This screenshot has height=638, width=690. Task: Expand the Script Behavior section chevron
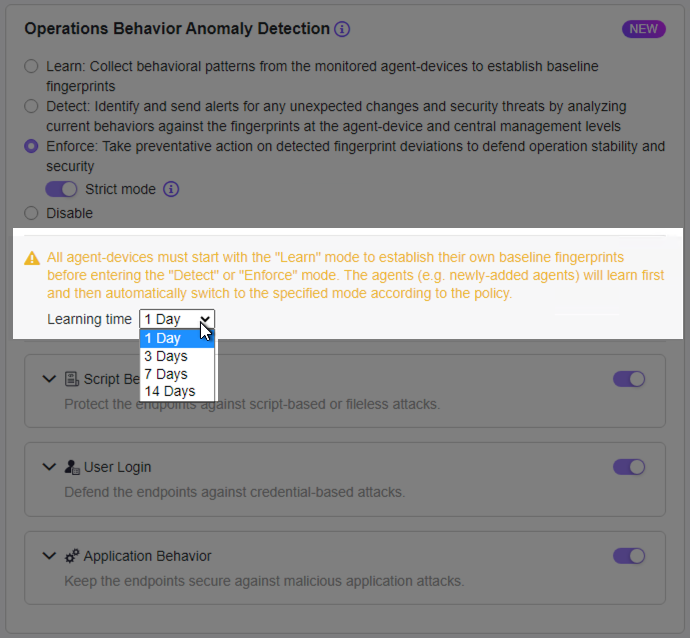tap(49, 379)
